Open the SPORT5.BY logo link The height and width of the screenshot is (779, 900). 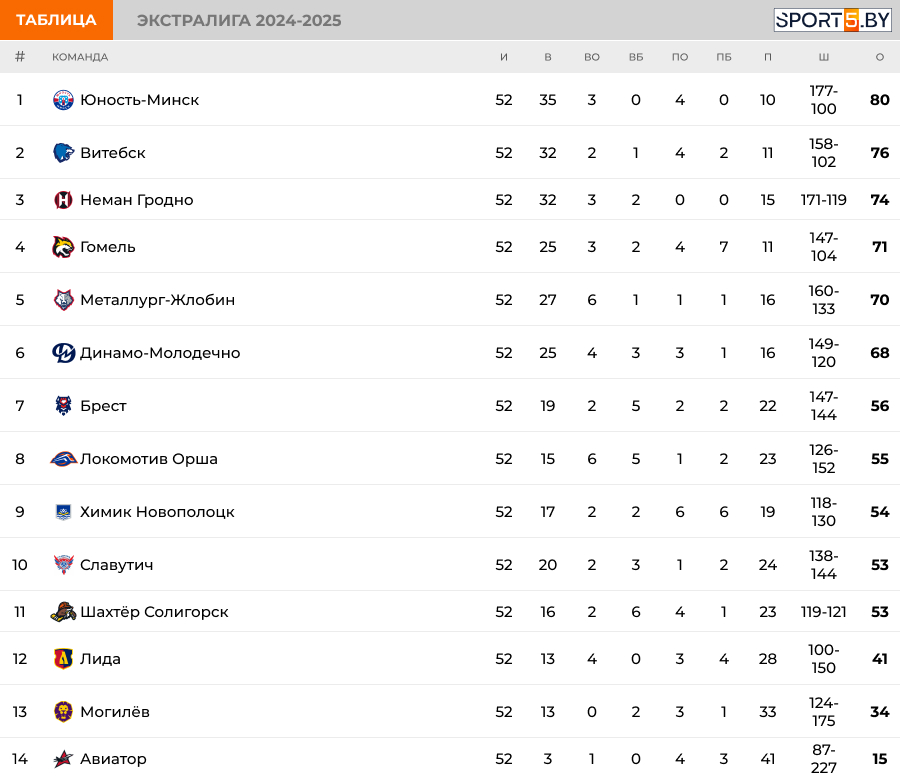tap(832, 20)
